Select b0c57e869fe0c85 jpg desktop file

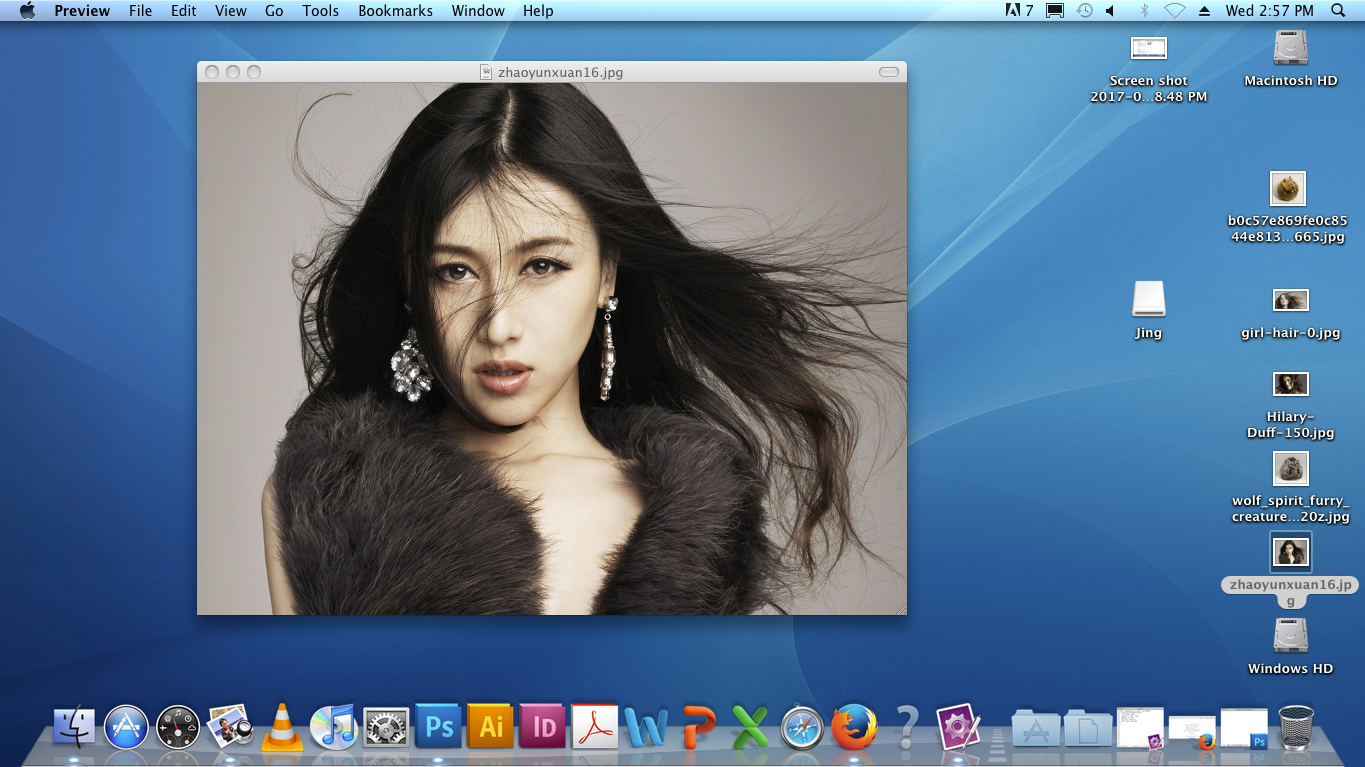(x=1288, y=188)
